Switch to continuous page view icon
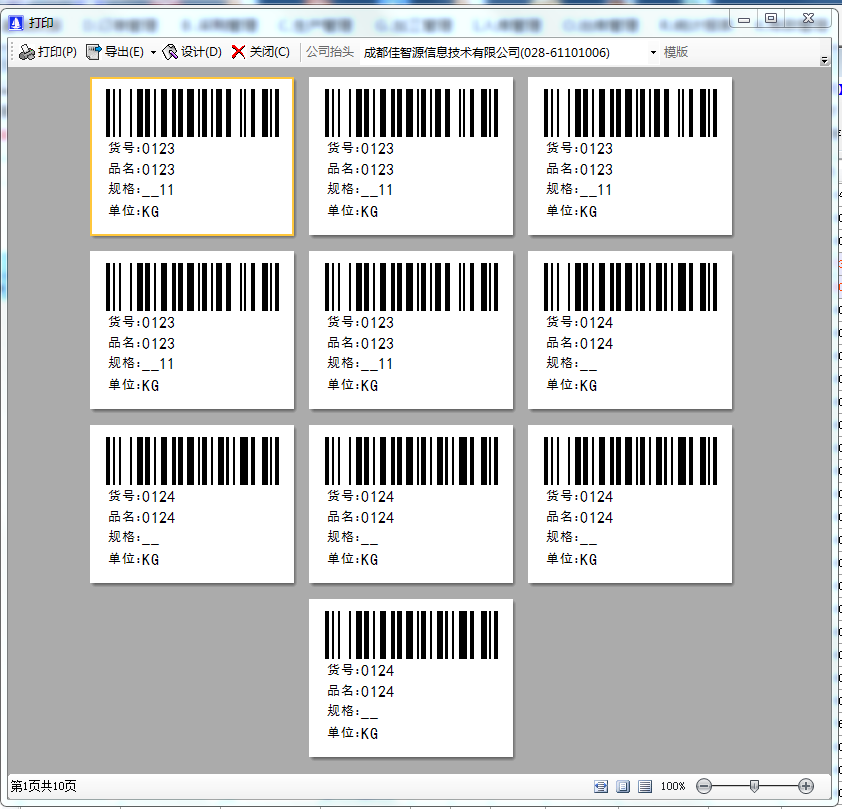This screenshot has width=842, height=809. point(645,786)
